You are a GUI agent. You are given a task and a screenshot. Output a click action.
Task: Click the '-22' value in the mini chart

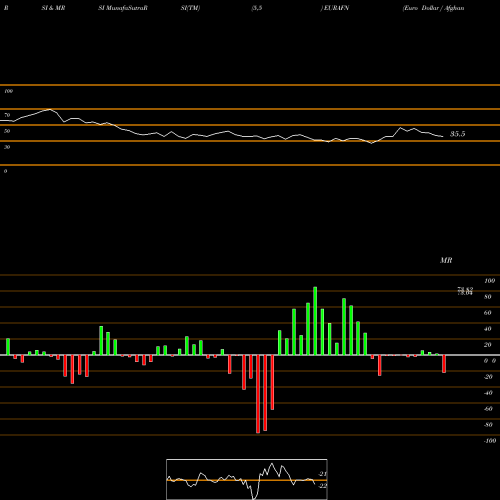(x=322, y=486)
